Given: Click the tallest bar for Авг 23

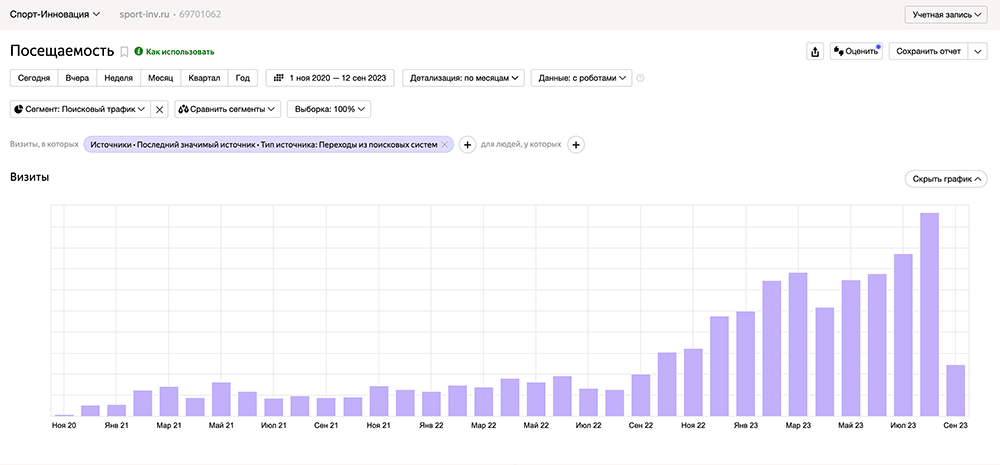Looking at the screenshot, I should 929,314.
